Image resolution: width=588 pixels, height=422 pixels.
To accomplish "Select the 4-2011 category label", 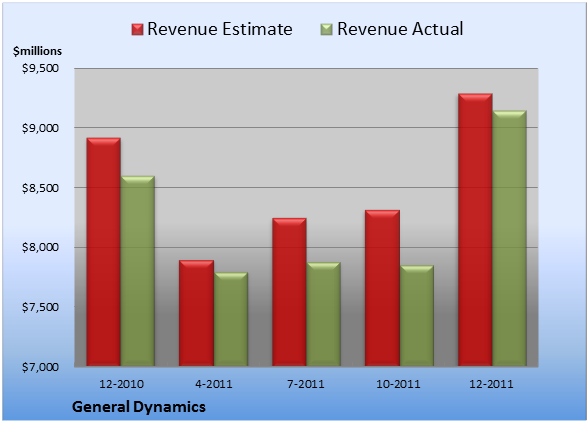I will coord(214,384).
